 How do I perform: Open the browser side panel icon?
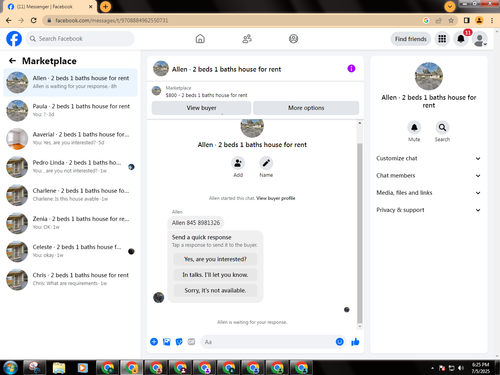pos(467,20)
